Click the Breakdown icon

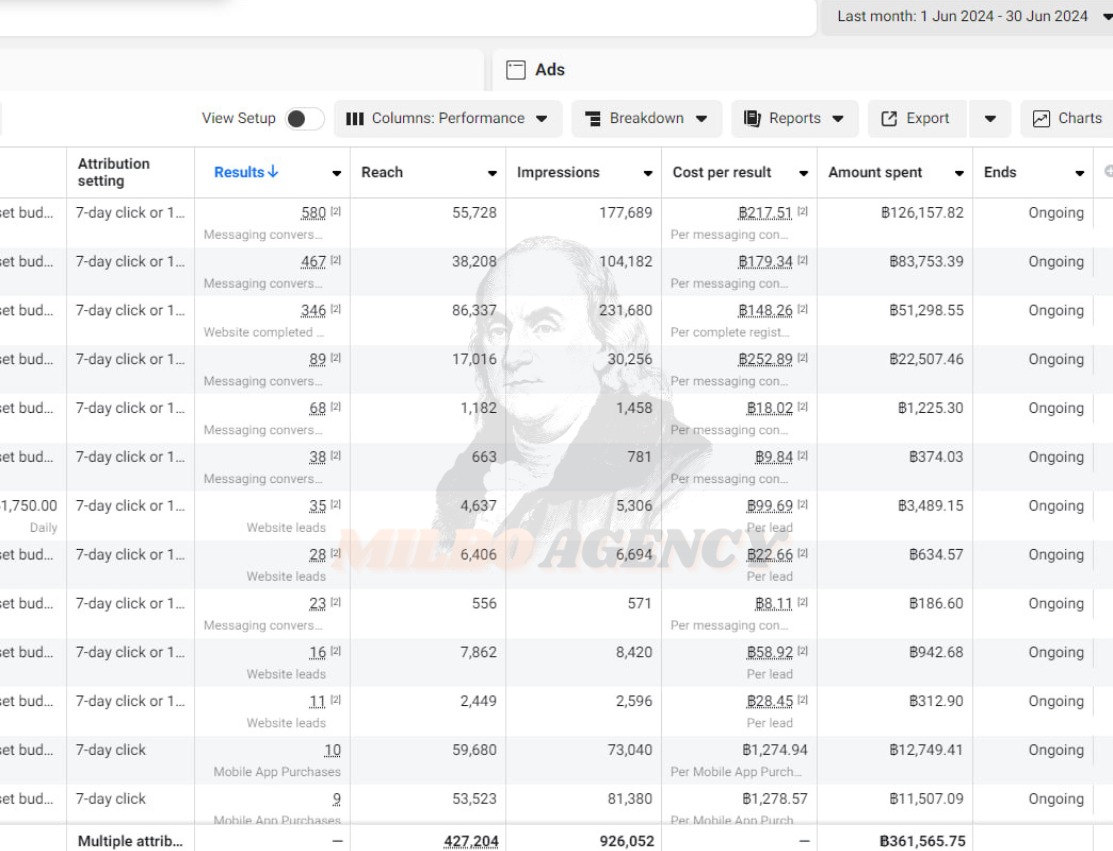click(593, 119)
